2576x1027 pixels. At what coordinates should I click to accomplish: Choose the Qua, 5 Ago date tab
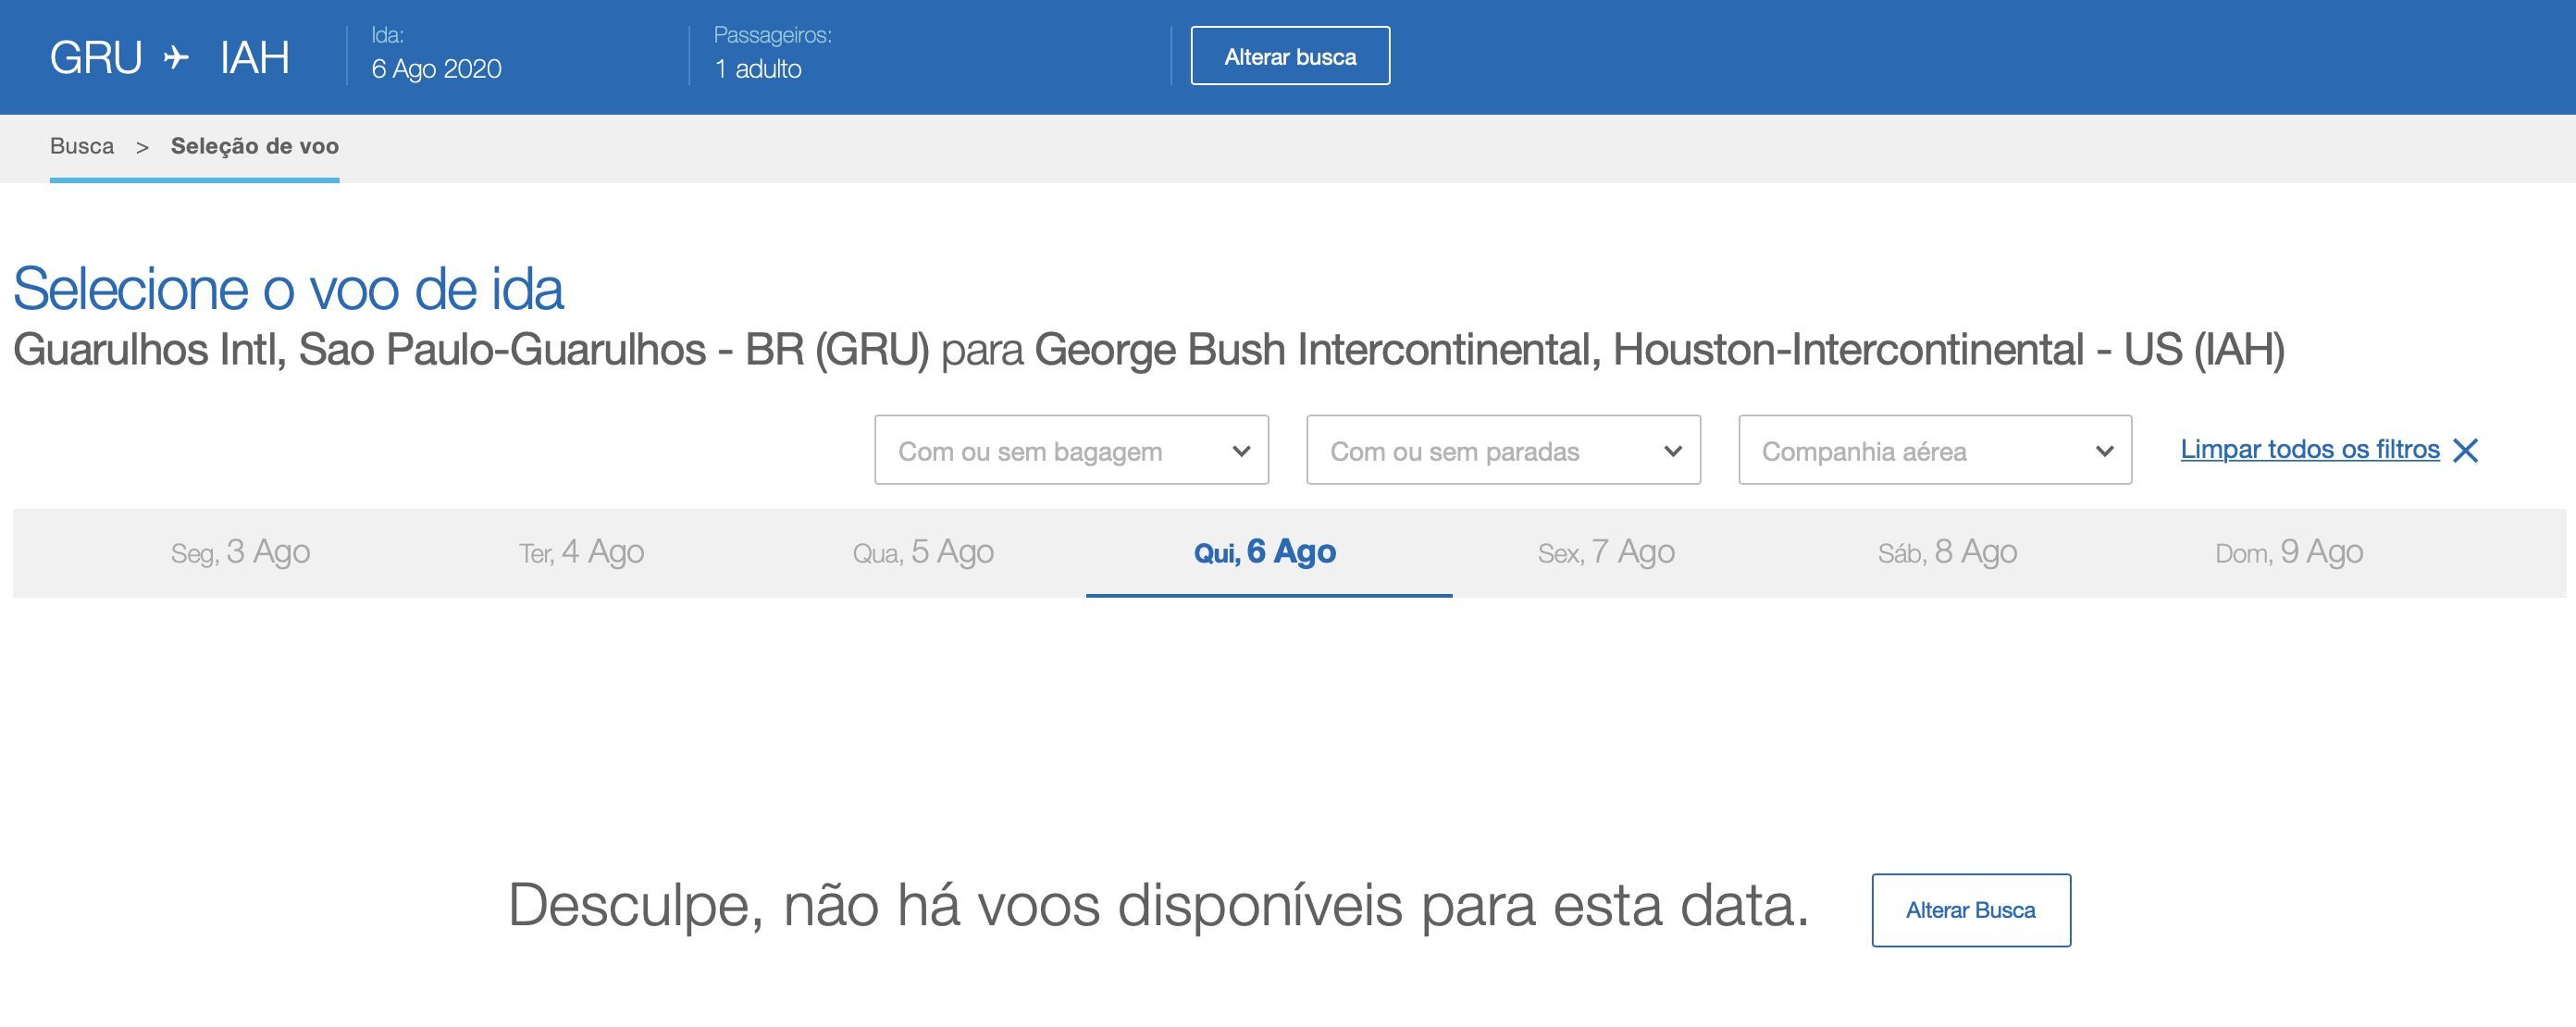pyautogui.click(x=923, y=552)
